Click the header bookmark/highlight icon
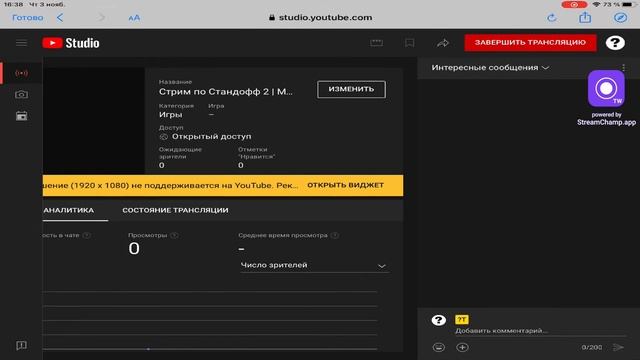 [409, 43]
